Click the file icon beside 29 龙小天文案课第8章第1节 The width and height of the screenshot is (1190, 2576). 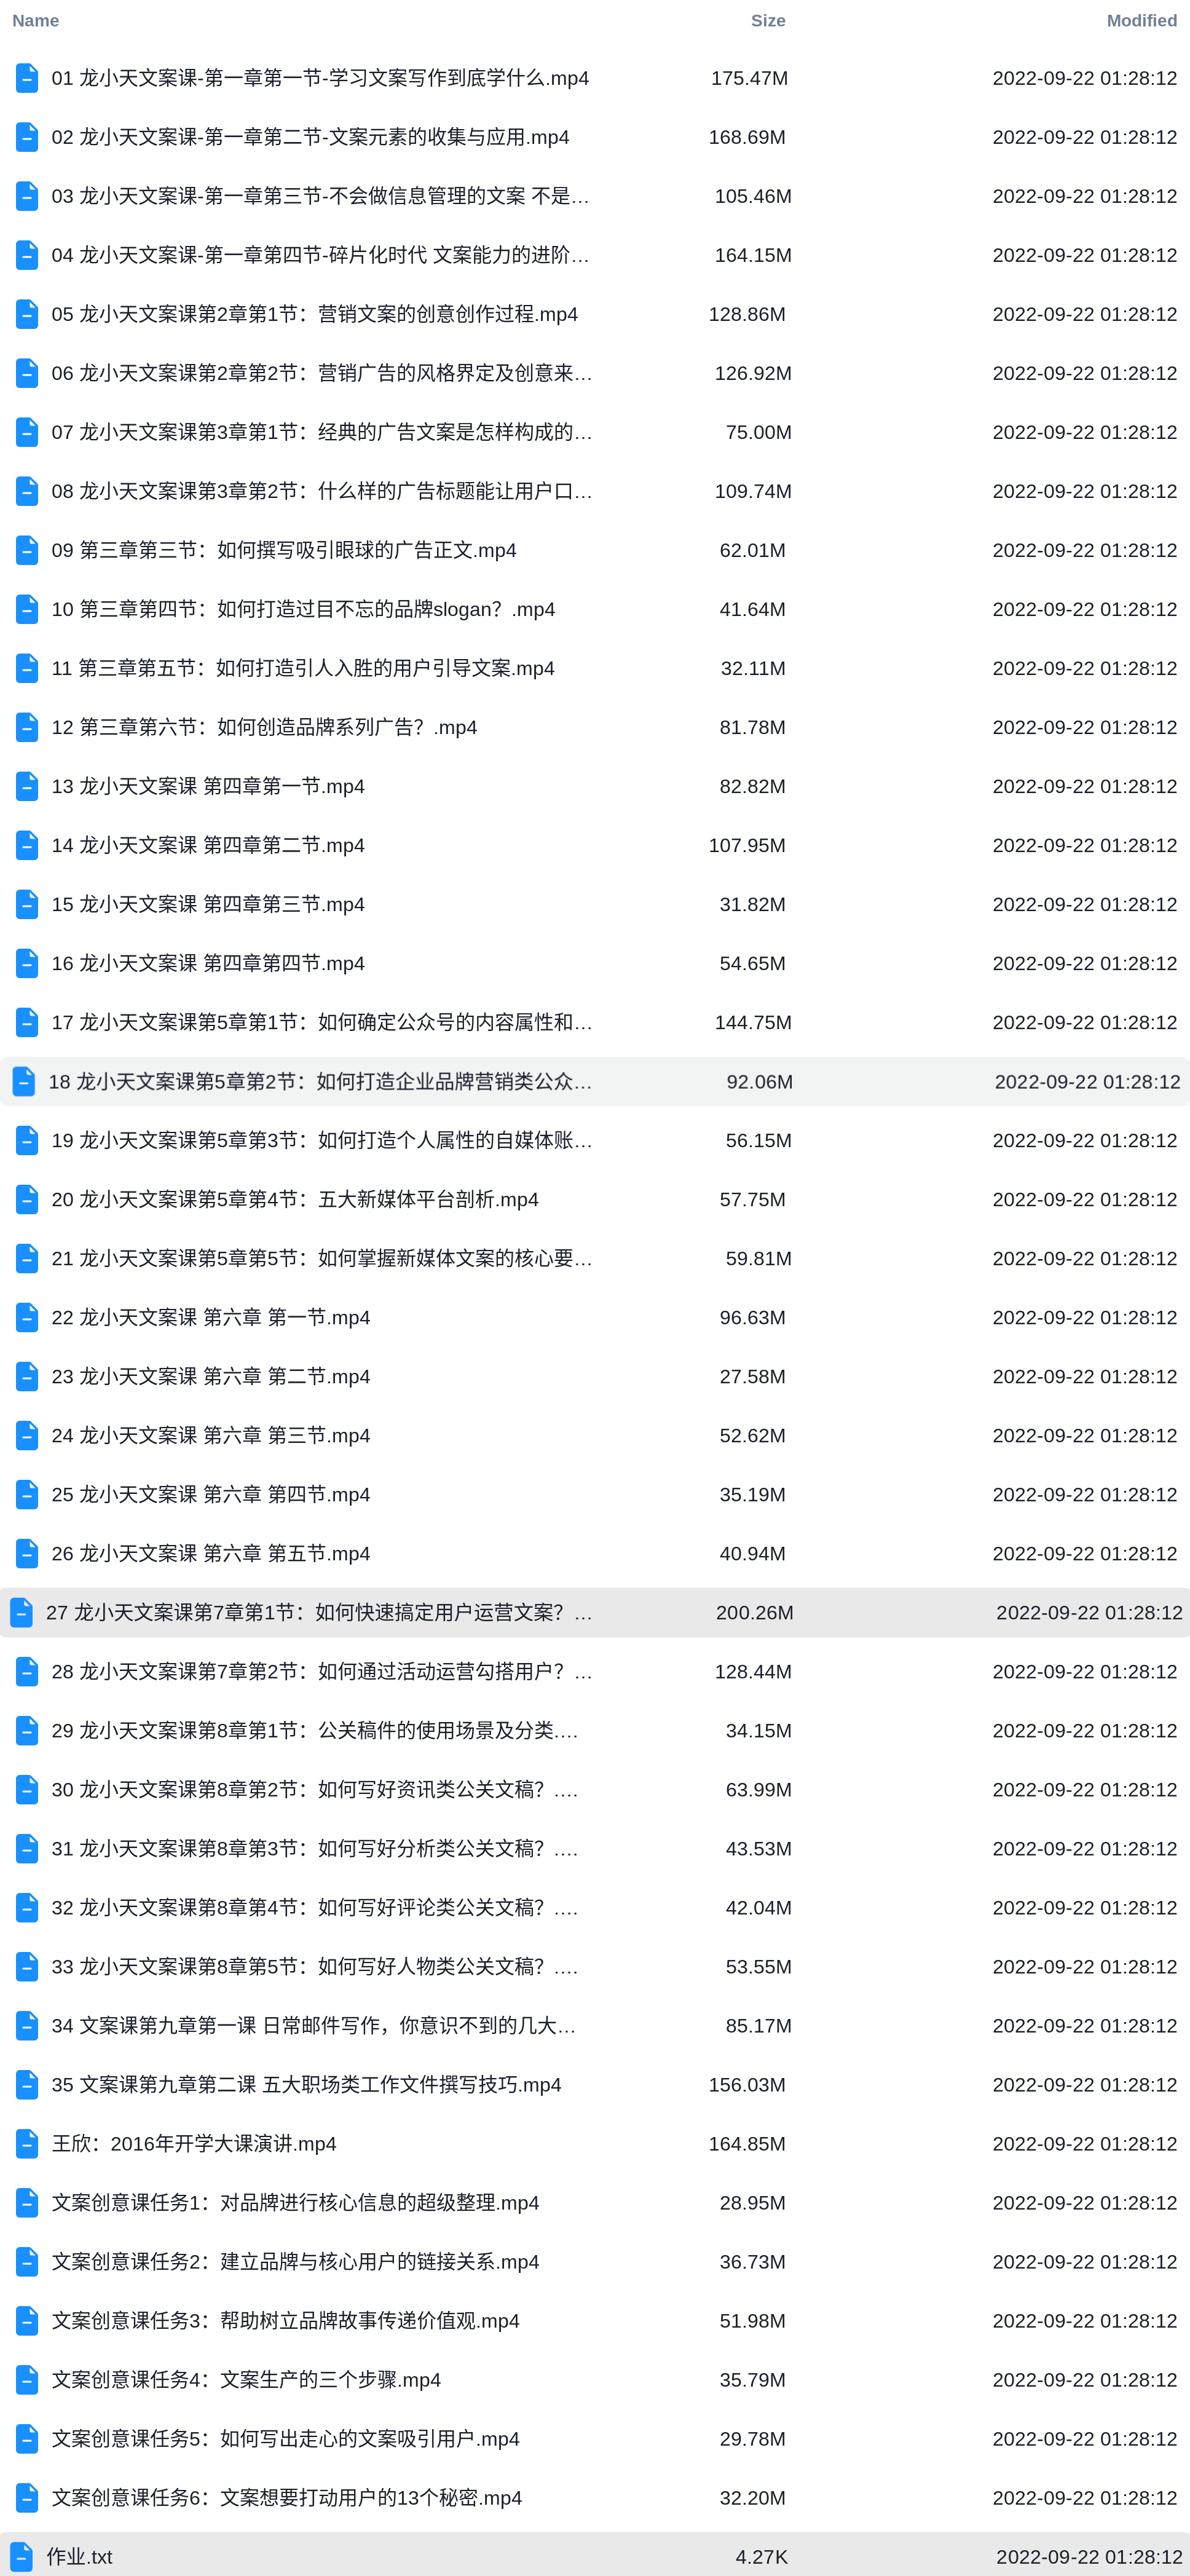(x=27, y=1730)
